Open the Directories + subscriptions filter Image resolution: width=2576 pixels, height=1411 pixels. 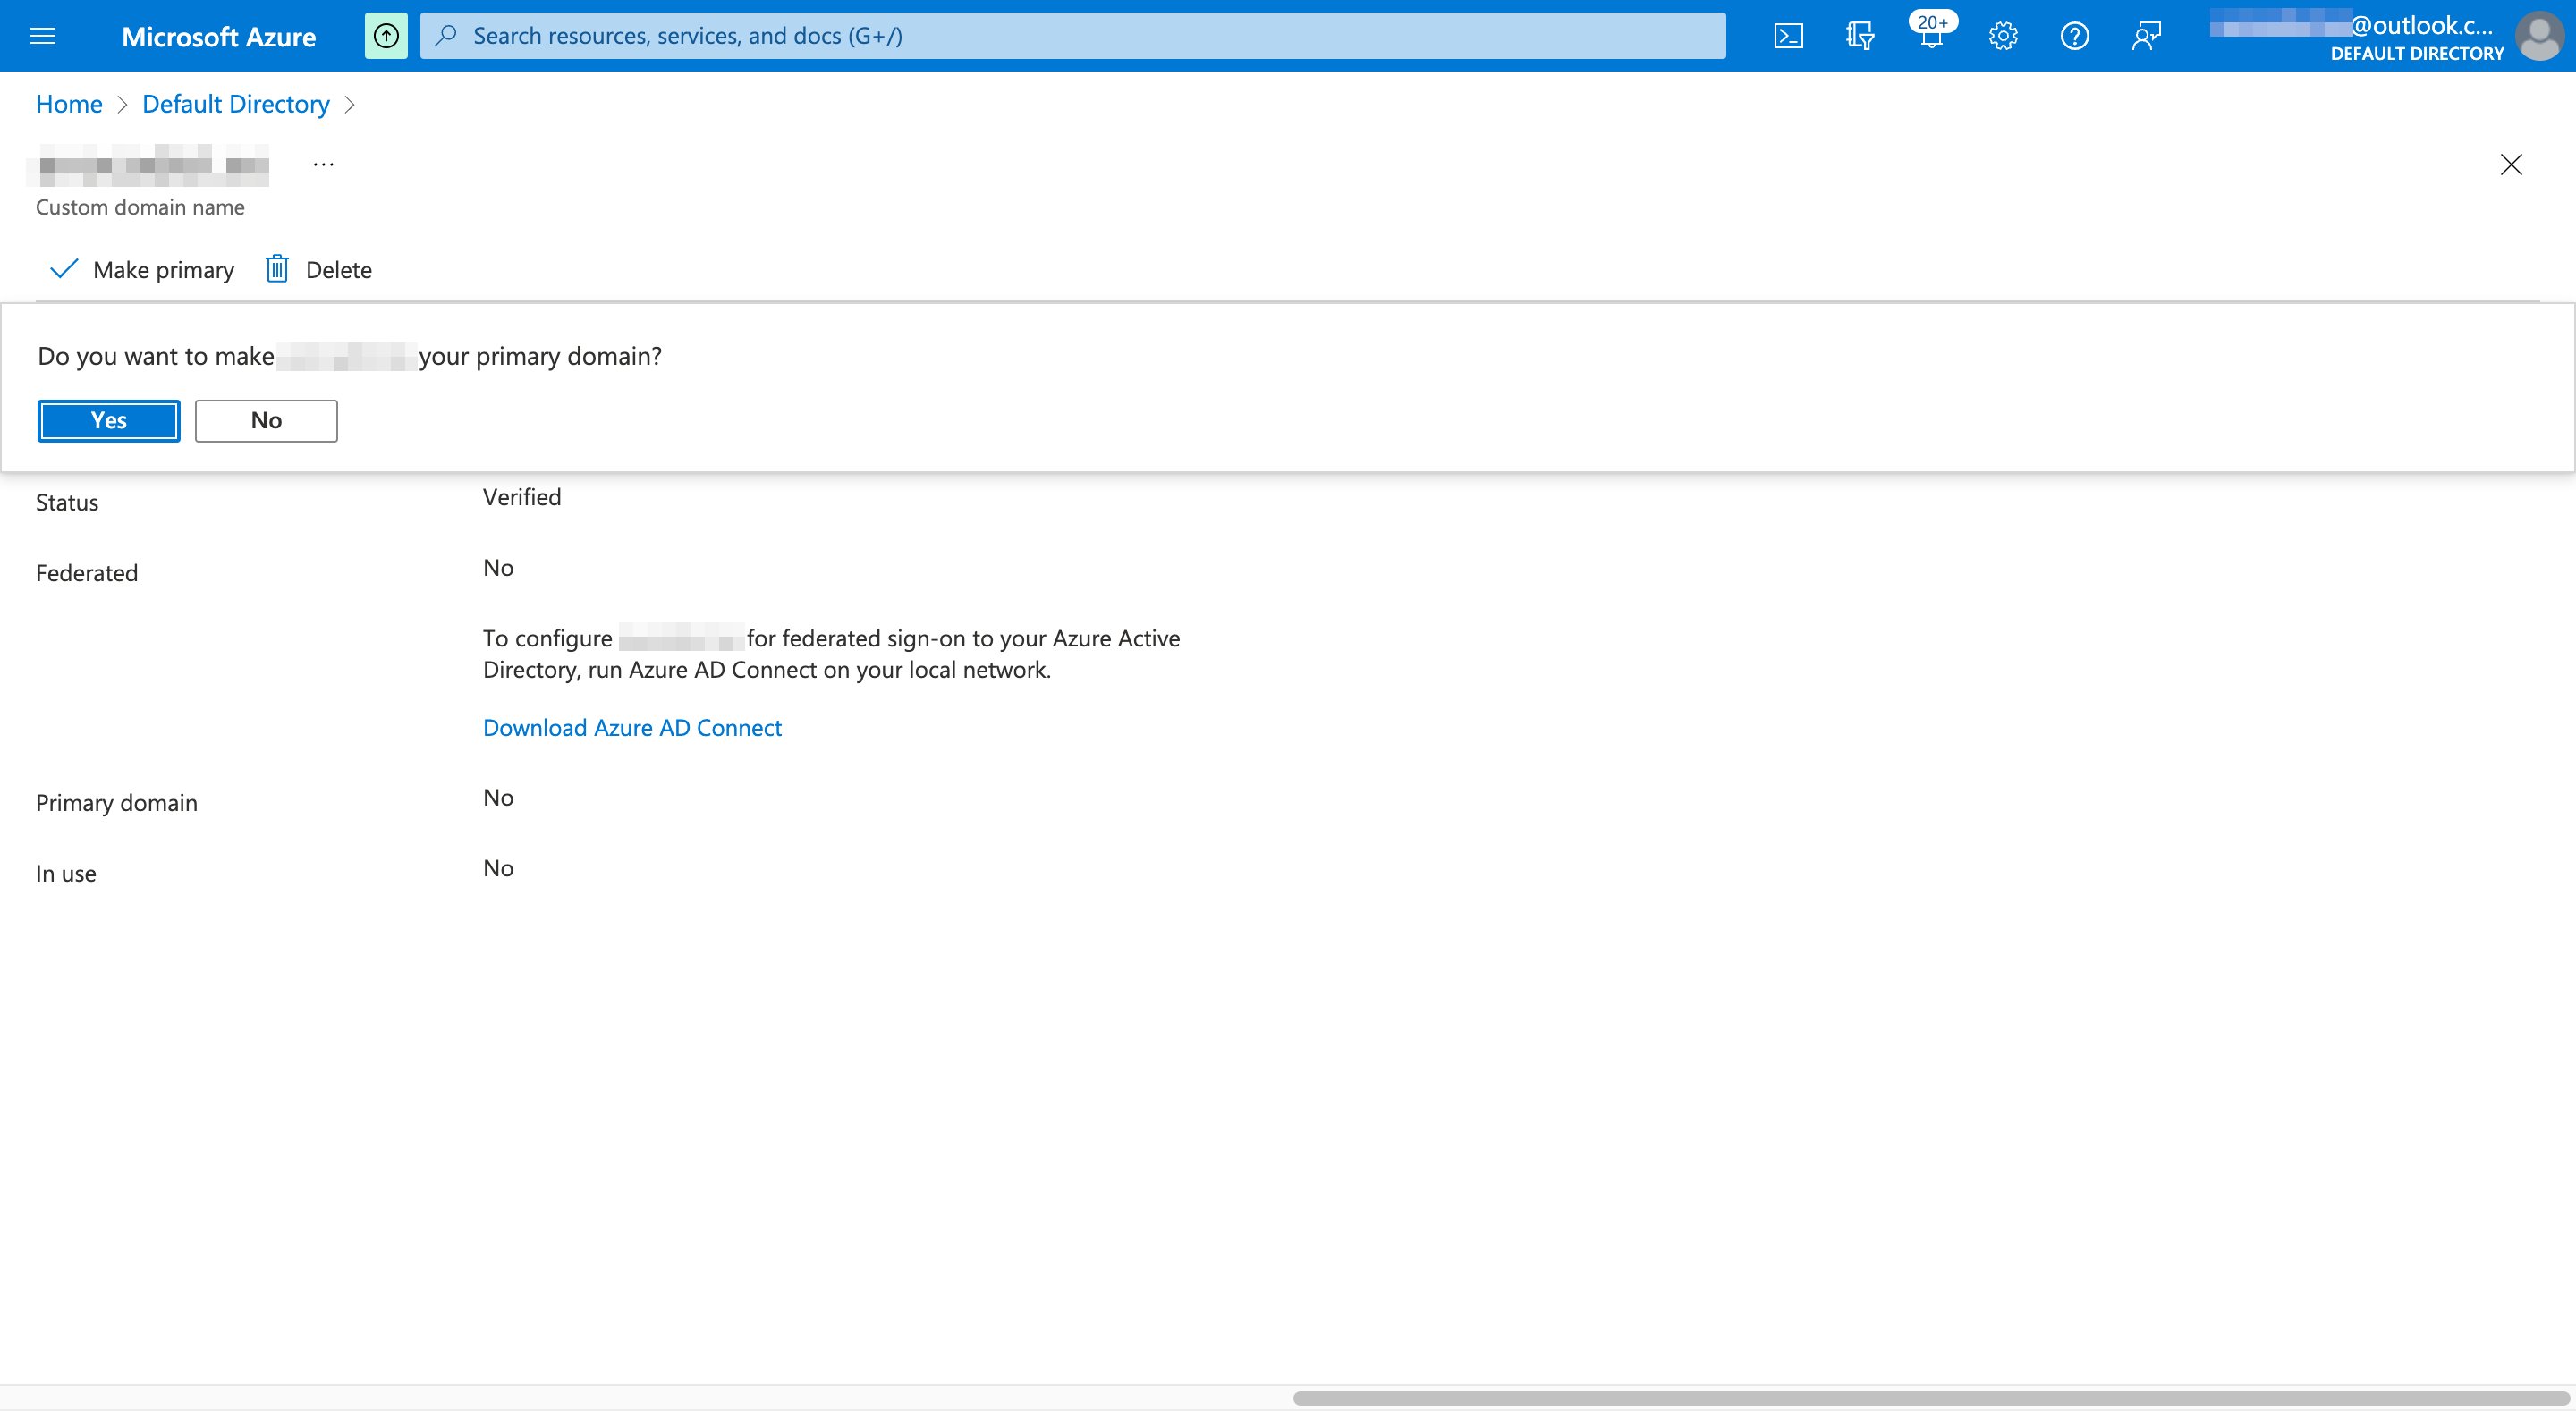(1860, 35)
